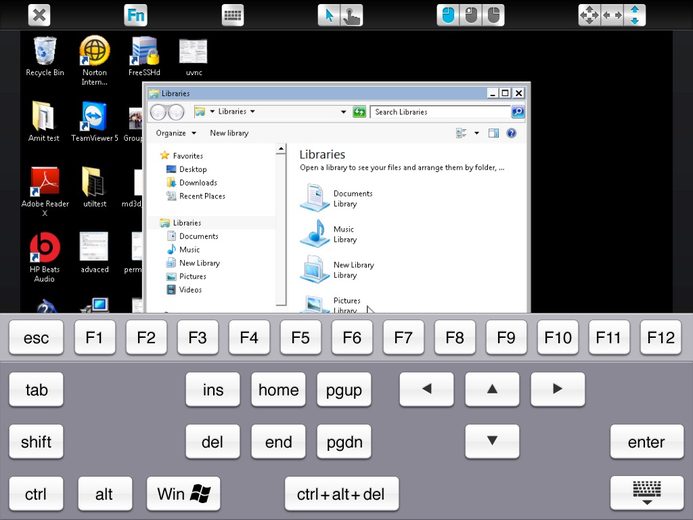Toggle the preview pane icon
693x520 pixels.
click(x=493, y=133)
